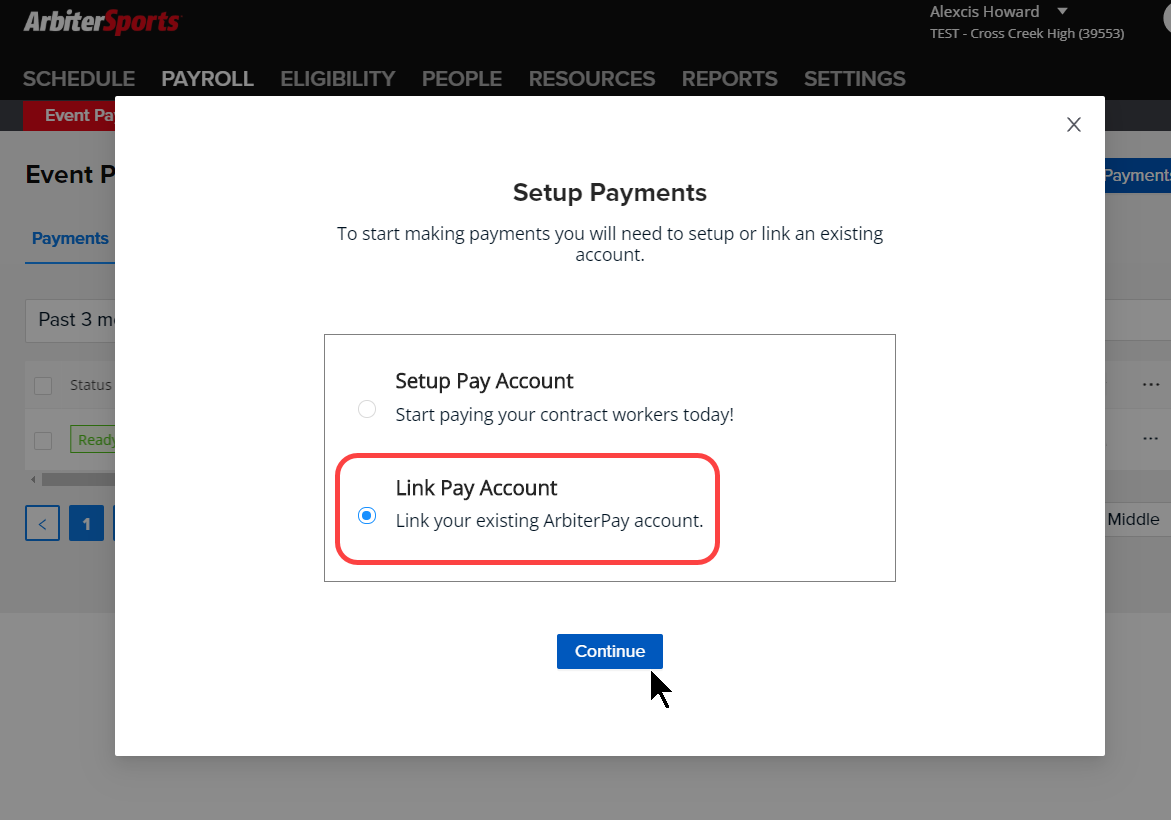The height and width of the screenshot is (820, 1171).
Task: Expand the Alexcis Howard account dropdown
Action: click(1063, 11)
